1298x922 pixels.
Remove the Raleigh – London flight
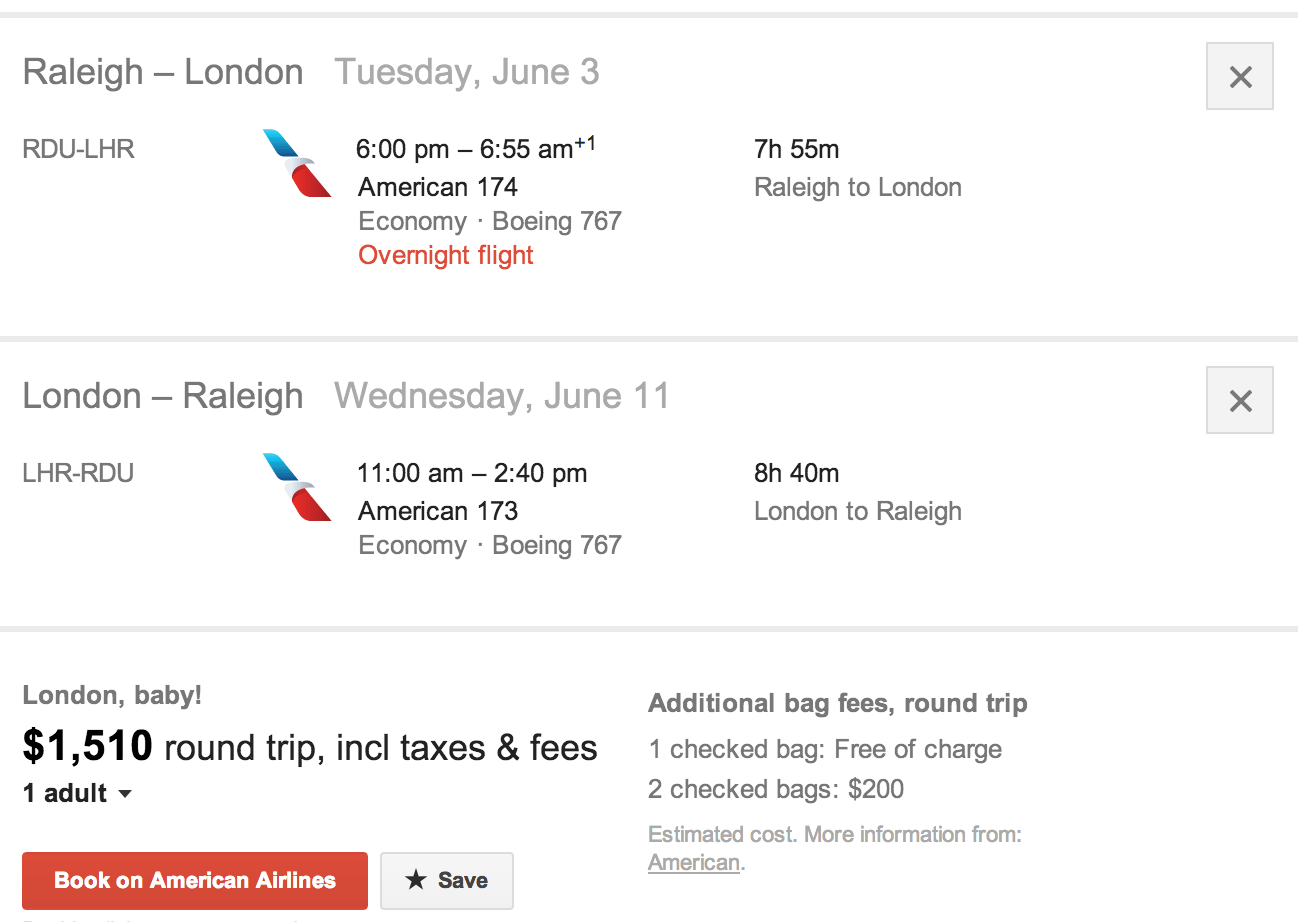[x=1239, y=76]
